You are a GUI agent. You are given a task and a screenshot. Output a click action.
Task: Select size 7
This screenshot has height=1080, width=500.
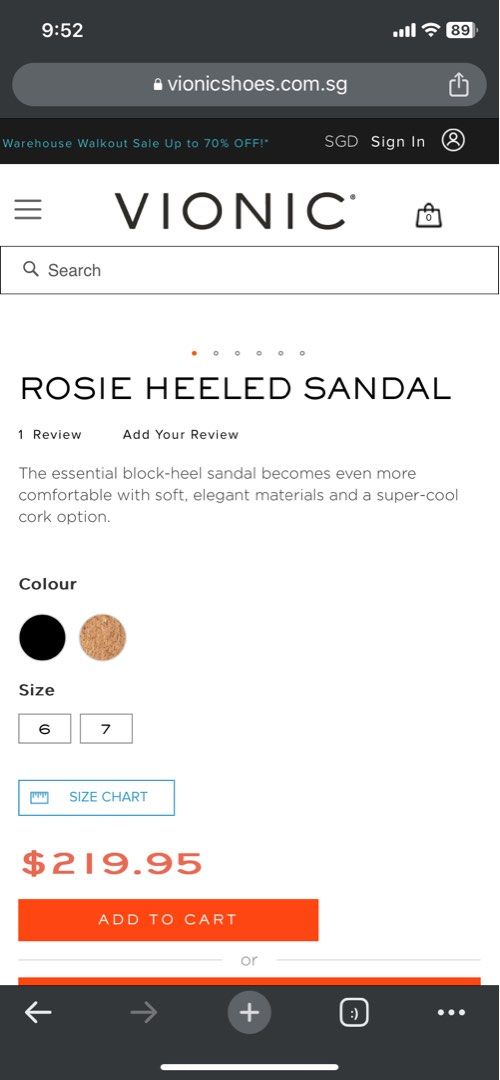coord(106,729)
